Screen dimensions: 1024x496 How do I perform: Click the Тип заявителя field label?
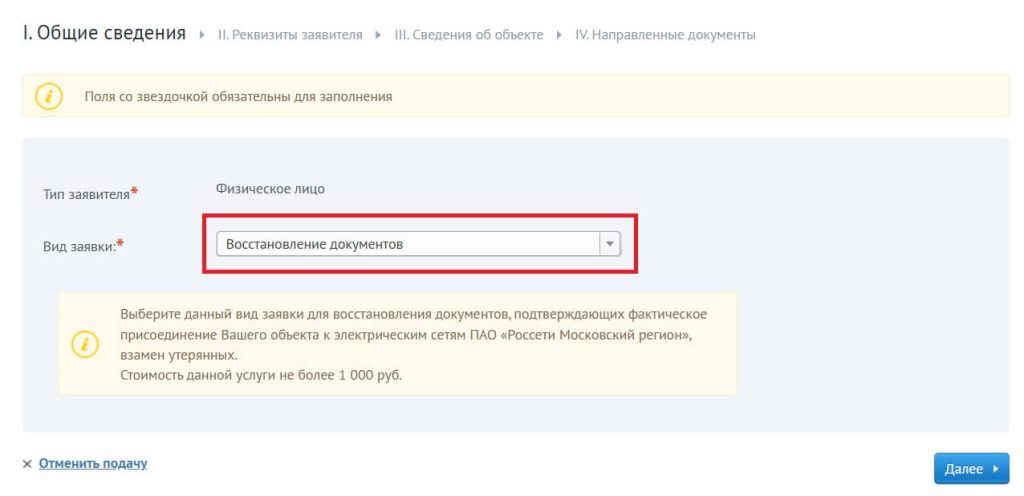click(86, 194)
